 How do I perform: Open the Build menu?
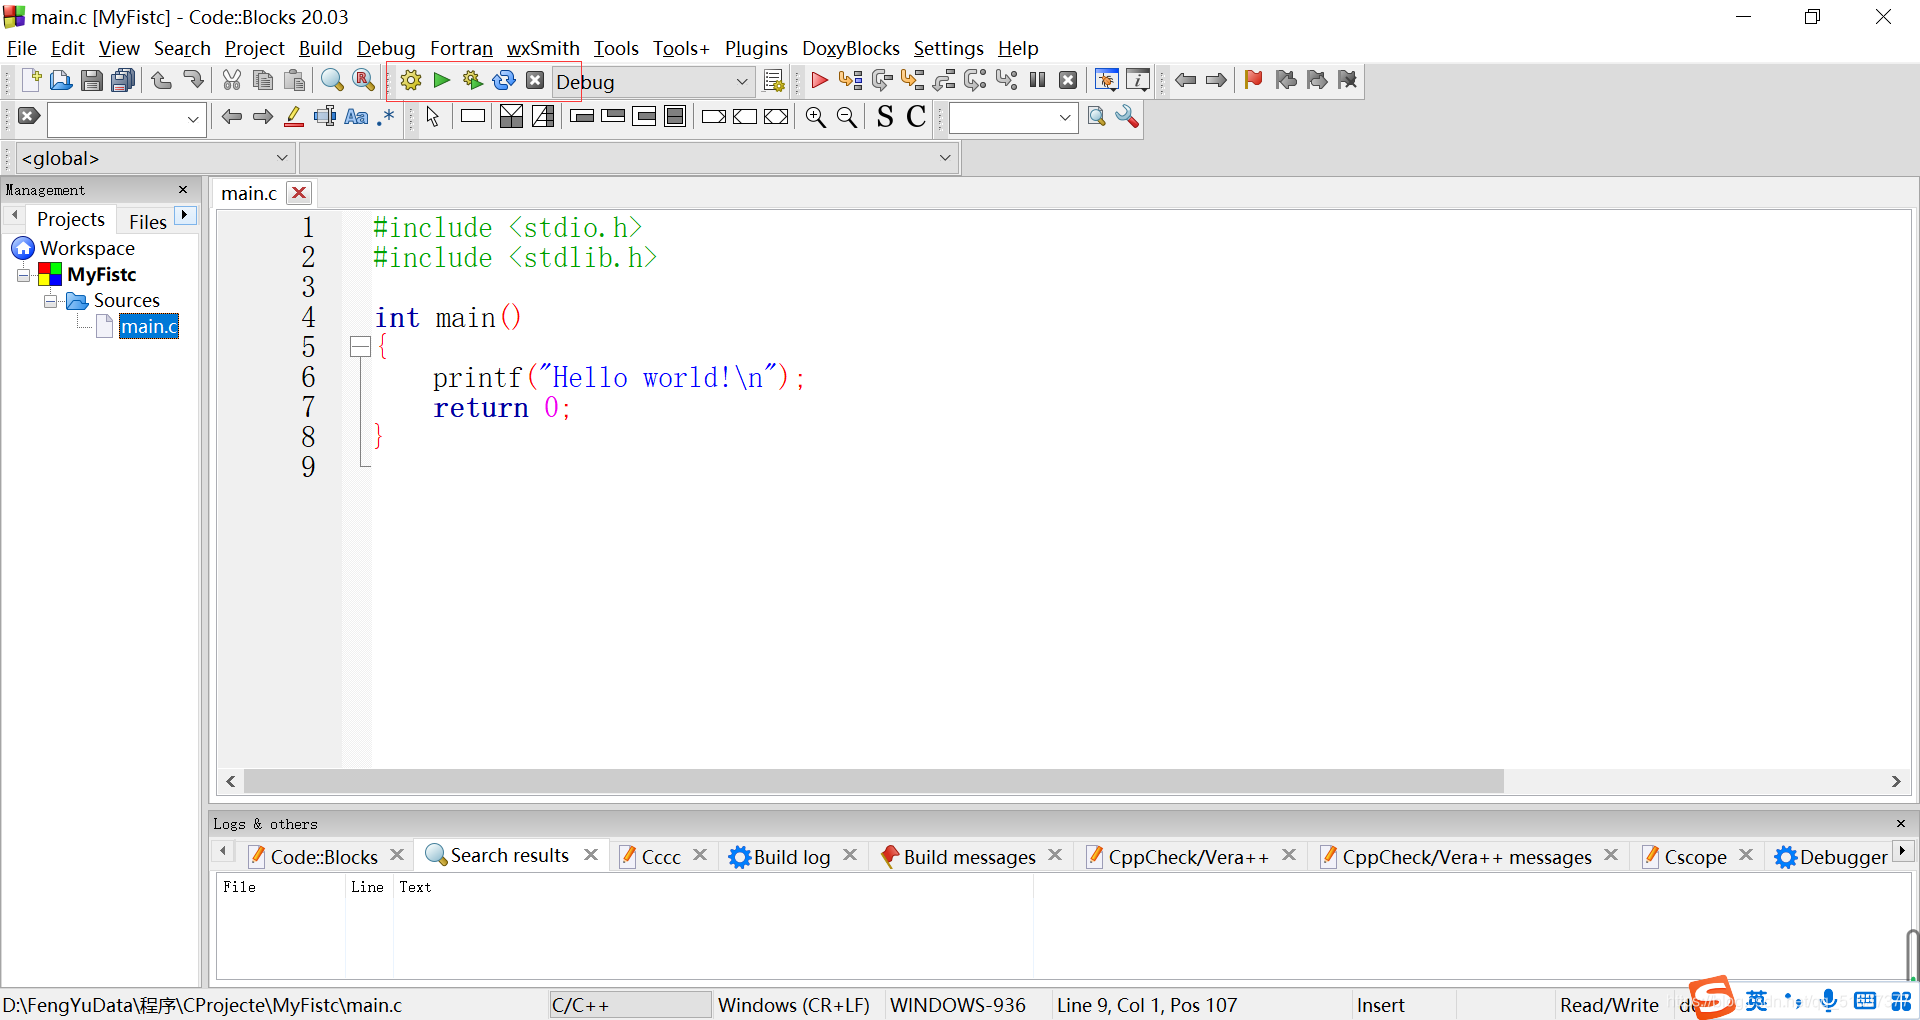(320, 48)
